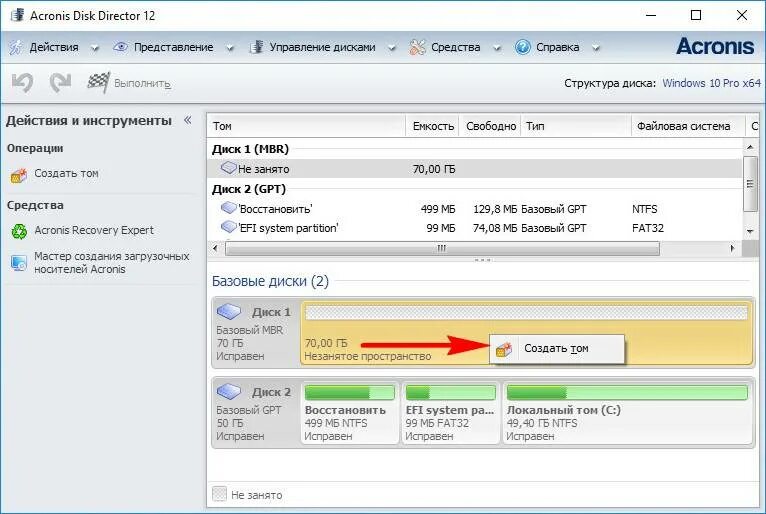Viewport: 766px width, 514px height.
Task: Select the EFI system pa... 99 МБ partition block
Action: [x=450, y=413]
